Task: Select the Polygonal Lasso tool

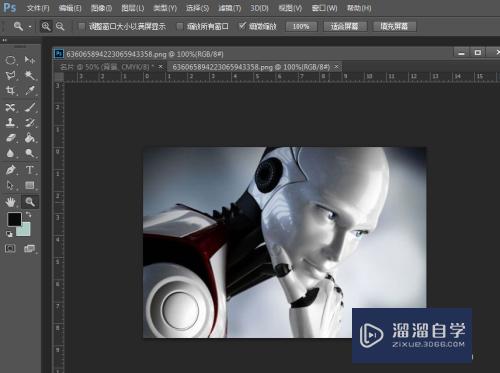Action: coord(10,75)
